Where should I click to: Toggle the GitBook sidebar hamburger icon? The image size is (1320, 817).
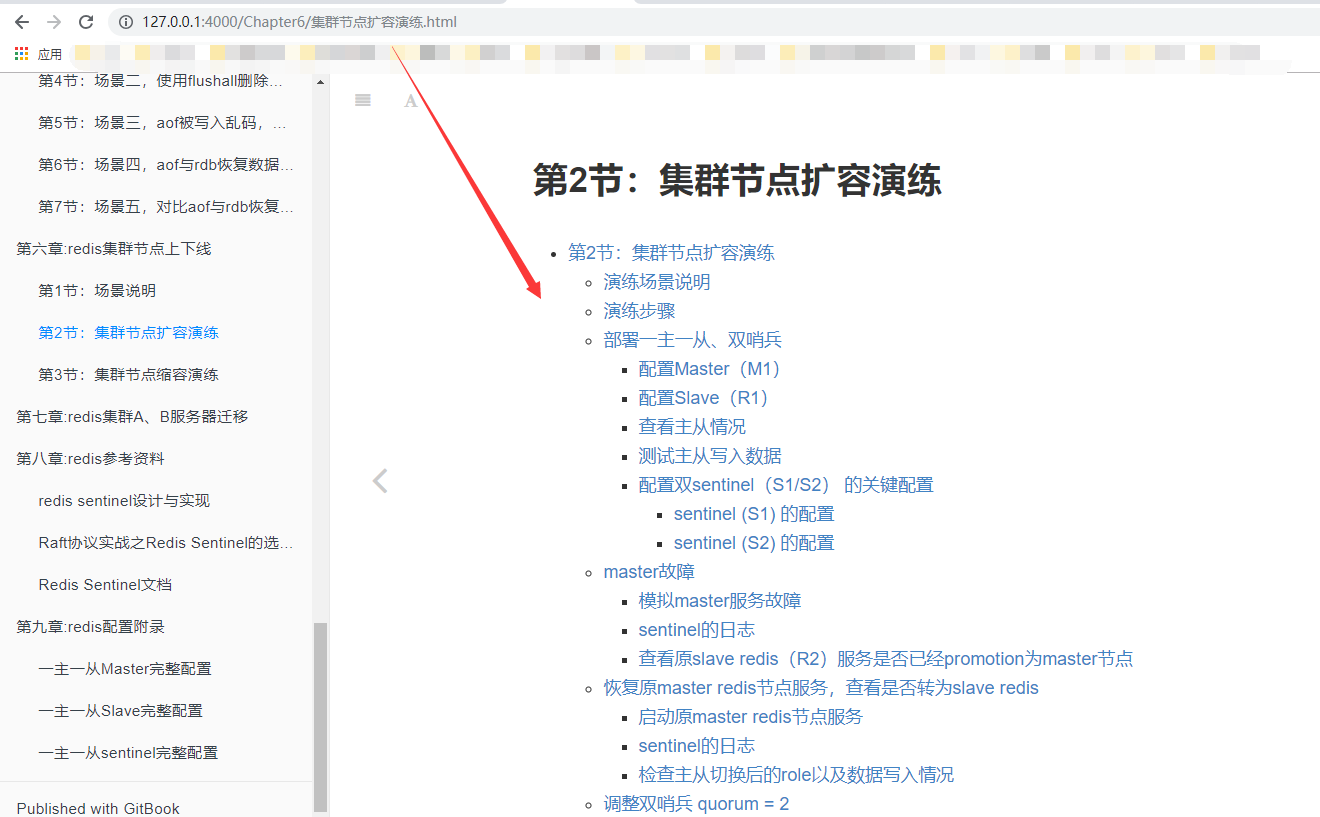point(363,100)
